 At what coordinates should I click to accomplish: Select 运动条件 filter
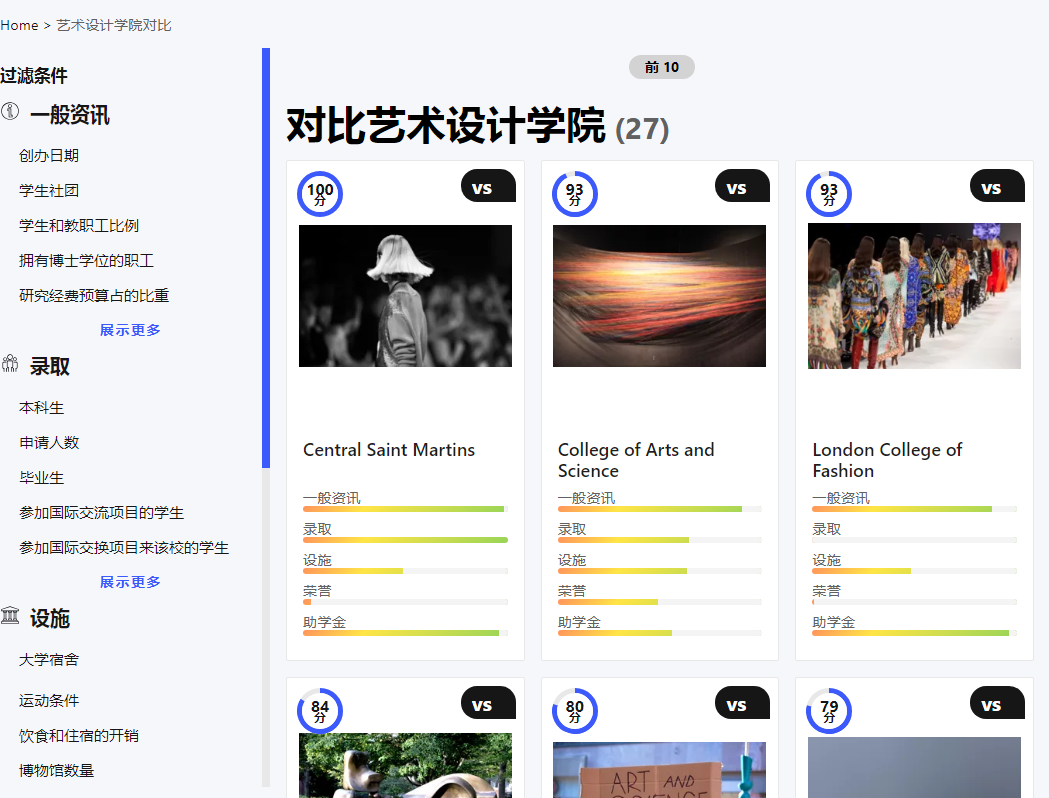click(x=49, y=700)
